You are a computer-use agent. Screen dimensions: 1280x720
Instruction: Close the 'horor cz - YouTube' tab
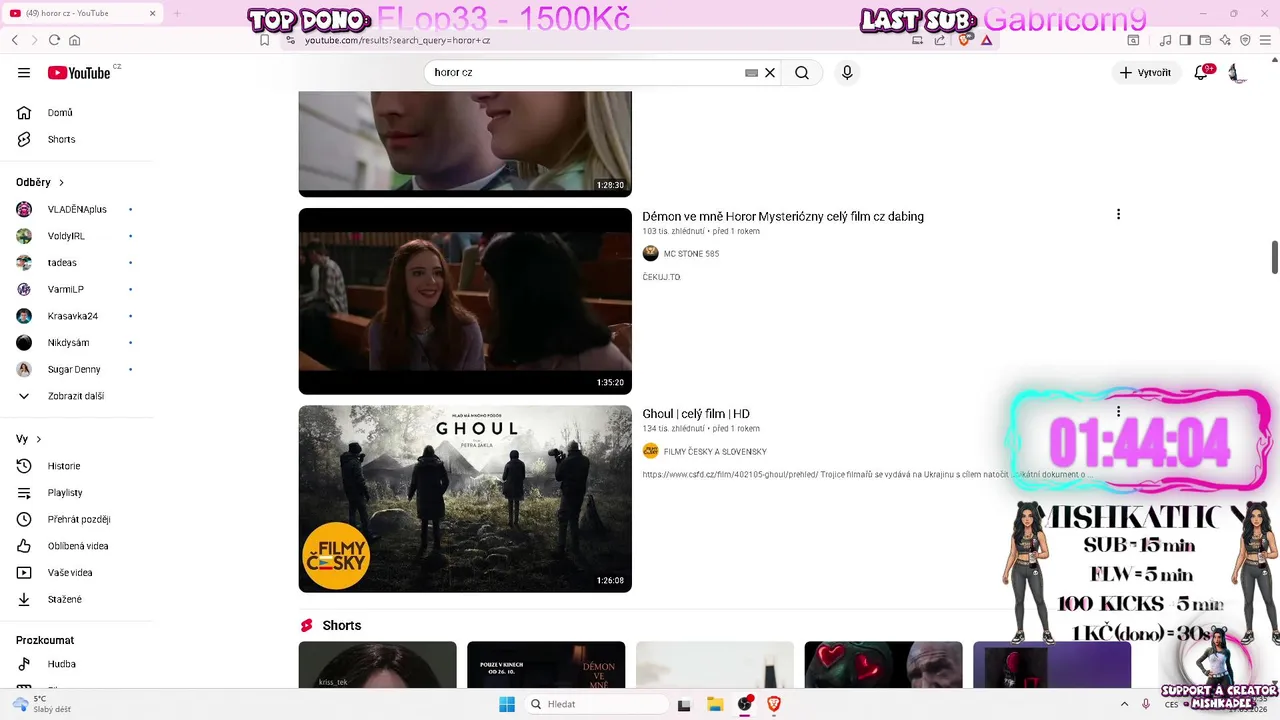pos(152,13)
